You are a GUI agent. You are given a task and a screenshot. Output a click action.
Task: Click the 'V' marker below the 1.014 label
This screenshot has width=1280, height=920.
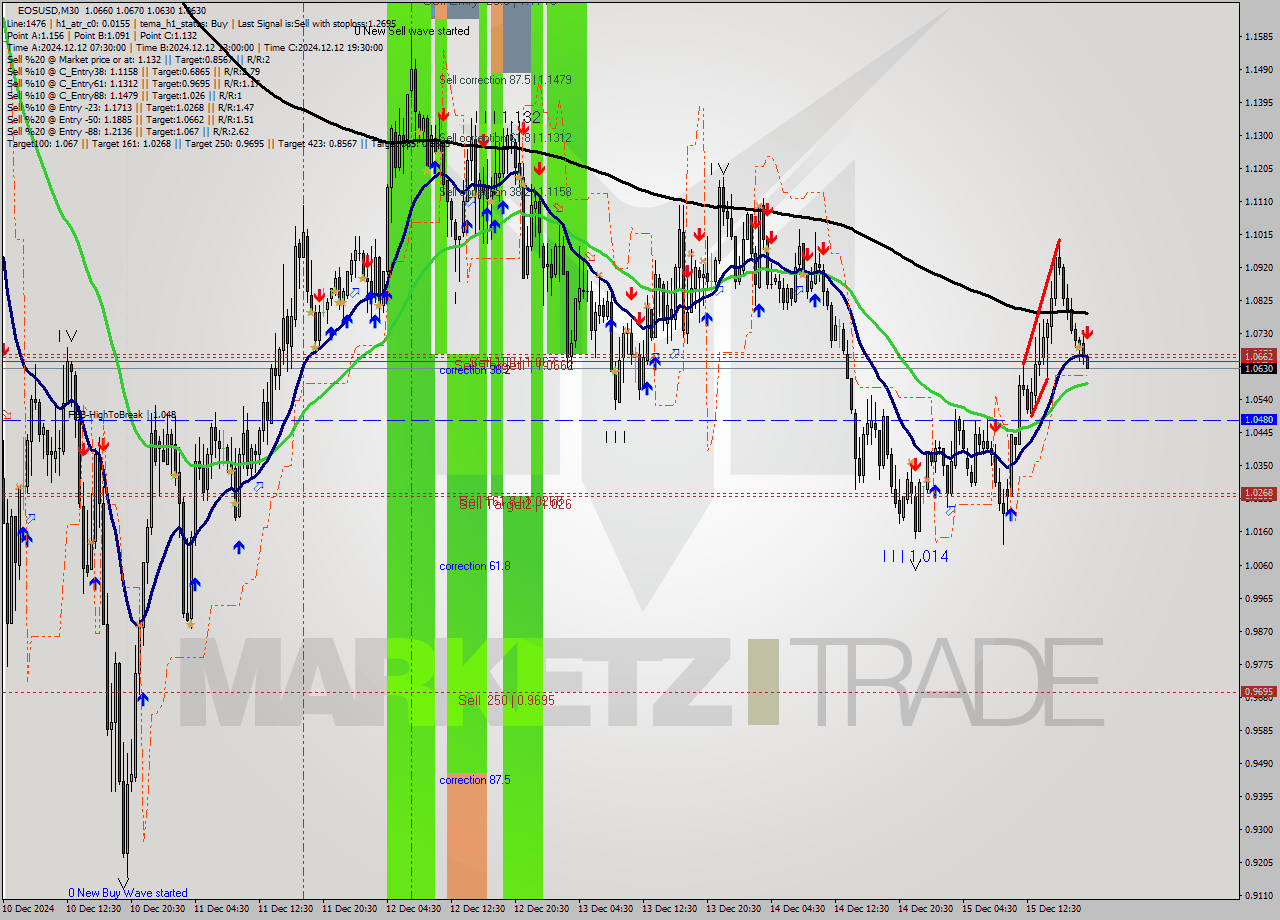[915, 567]
